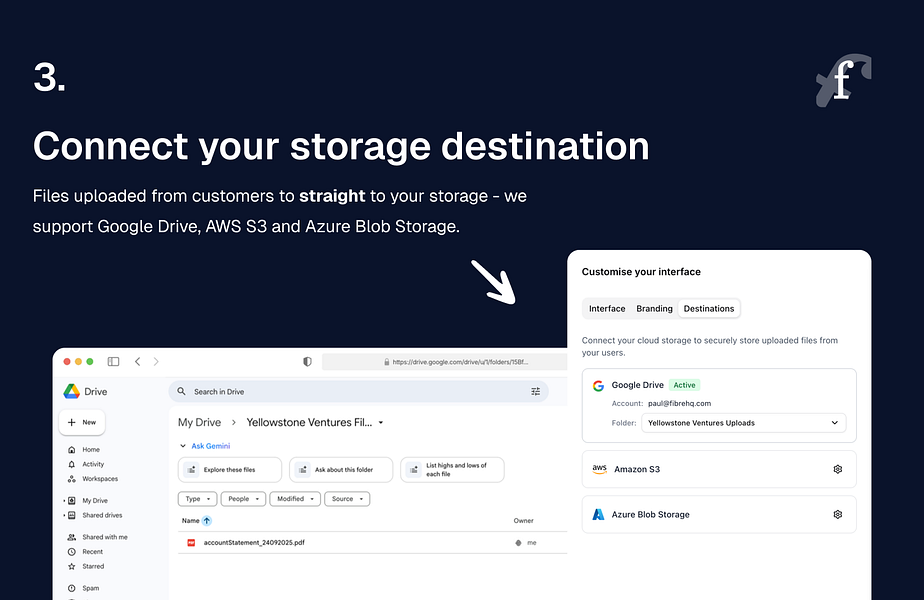Click List highs and lows suggestion
Viewport: 924px width, 600px height.
click(453, 470)
